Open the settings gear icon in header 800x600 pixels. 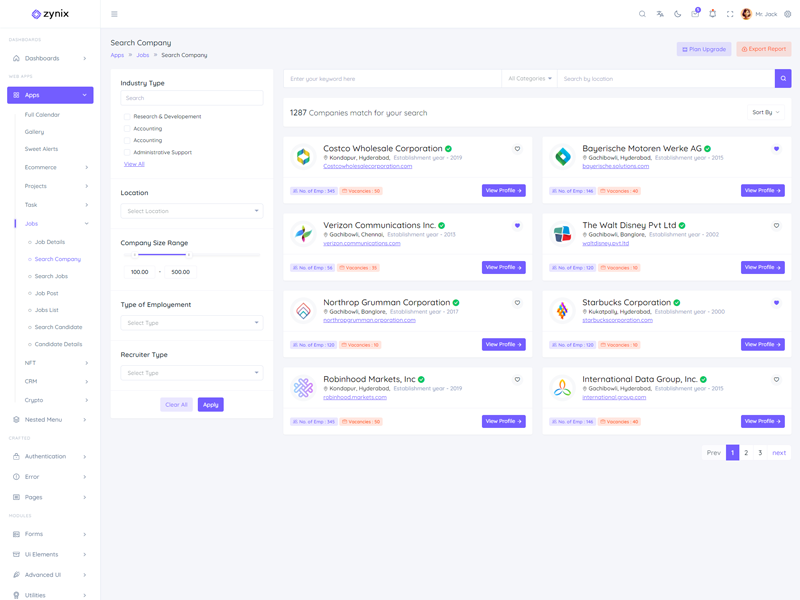point(788,14)
